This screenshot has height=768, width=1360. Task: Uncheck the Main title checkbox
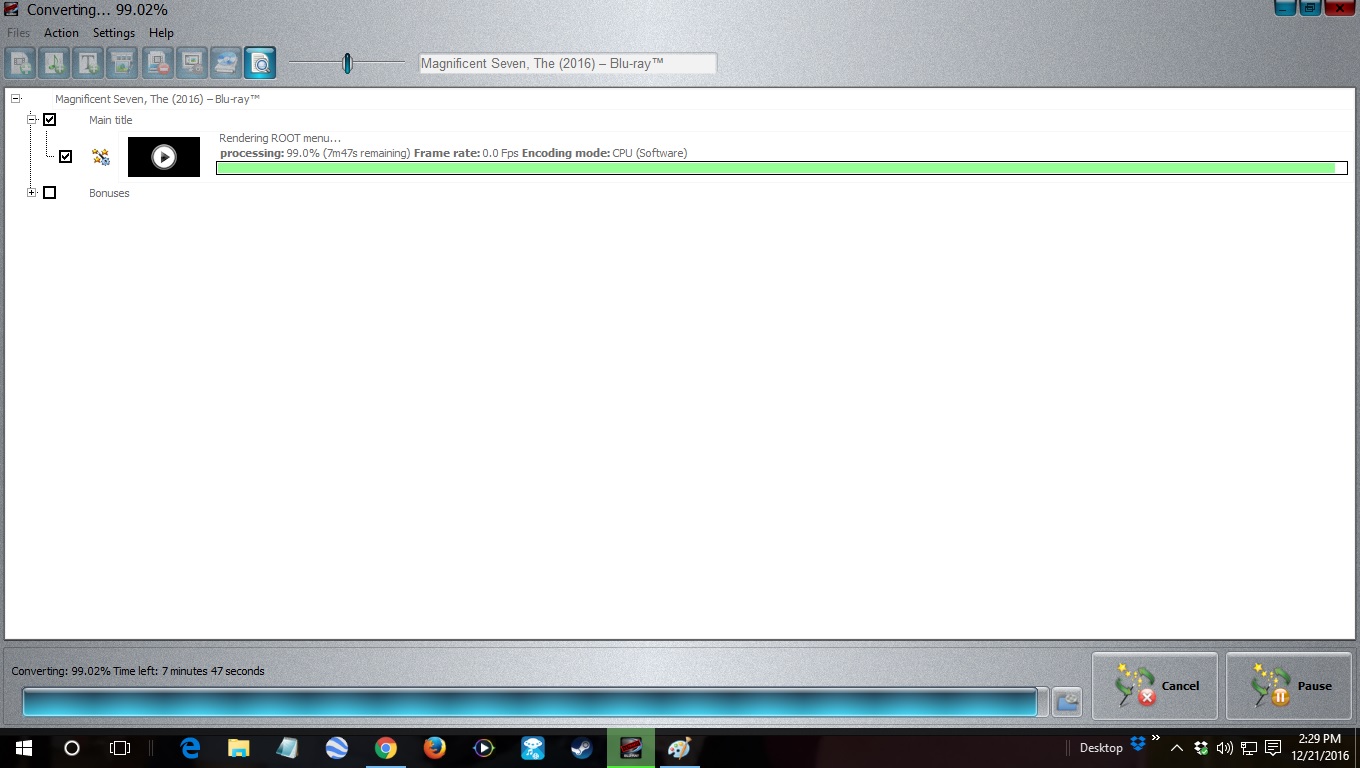coord(49,120)
